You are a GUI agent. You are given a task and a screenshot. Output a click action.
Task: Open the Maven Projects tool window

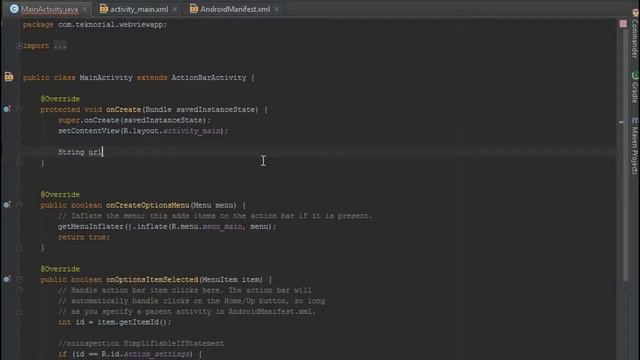click(x=635, y=146)
